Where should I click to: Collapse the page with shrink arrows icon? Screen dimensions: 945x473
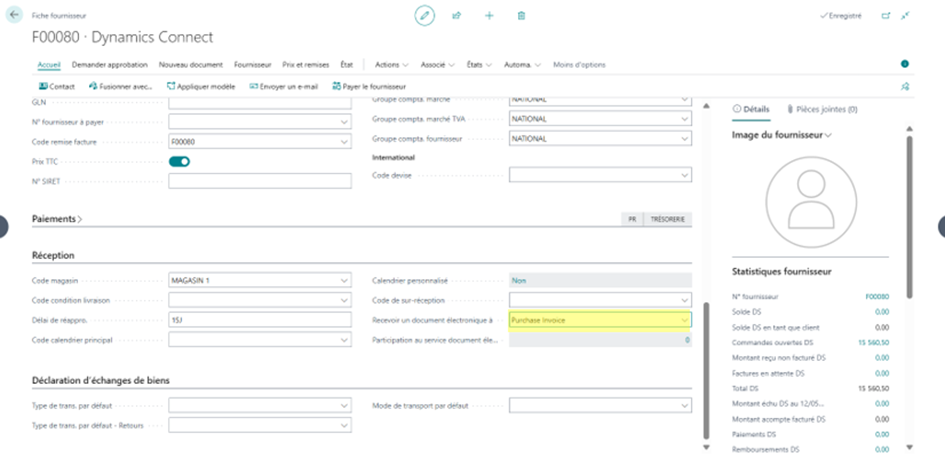tap(905, 16)
